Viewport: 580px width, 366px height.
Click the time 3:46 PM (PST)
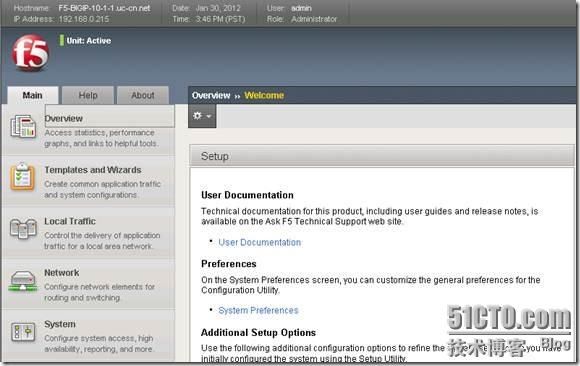[x=220, y=19]
